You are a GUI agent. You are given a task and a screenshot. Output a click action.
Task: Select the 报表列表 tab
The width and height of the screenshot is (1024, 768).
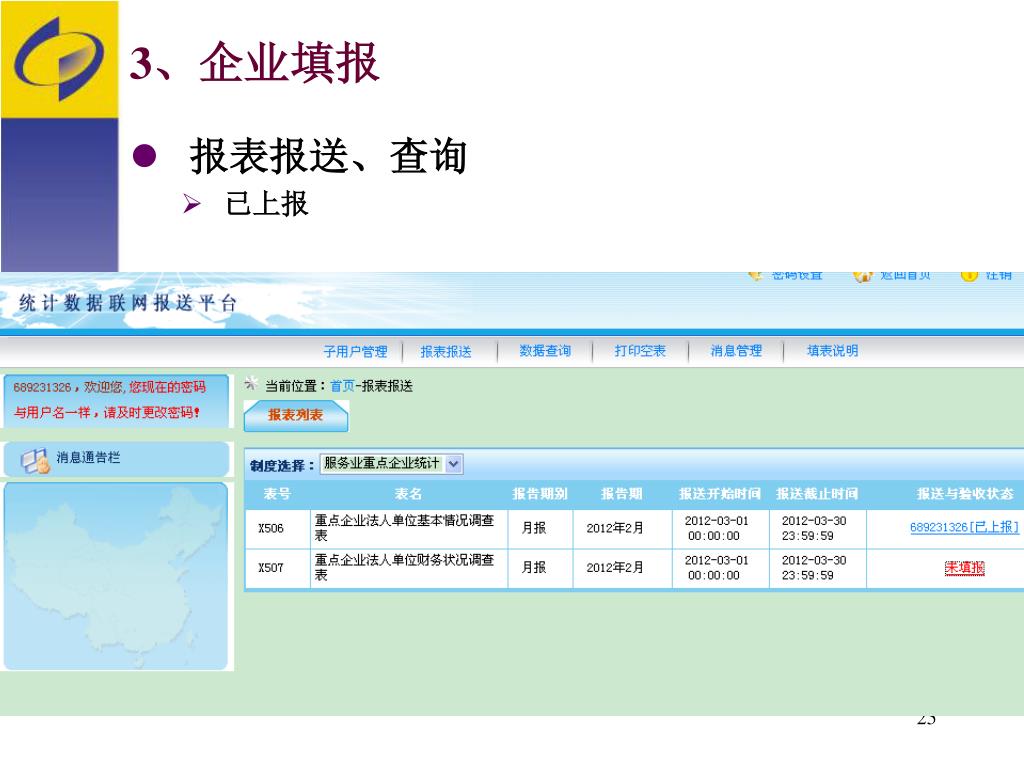296,415
